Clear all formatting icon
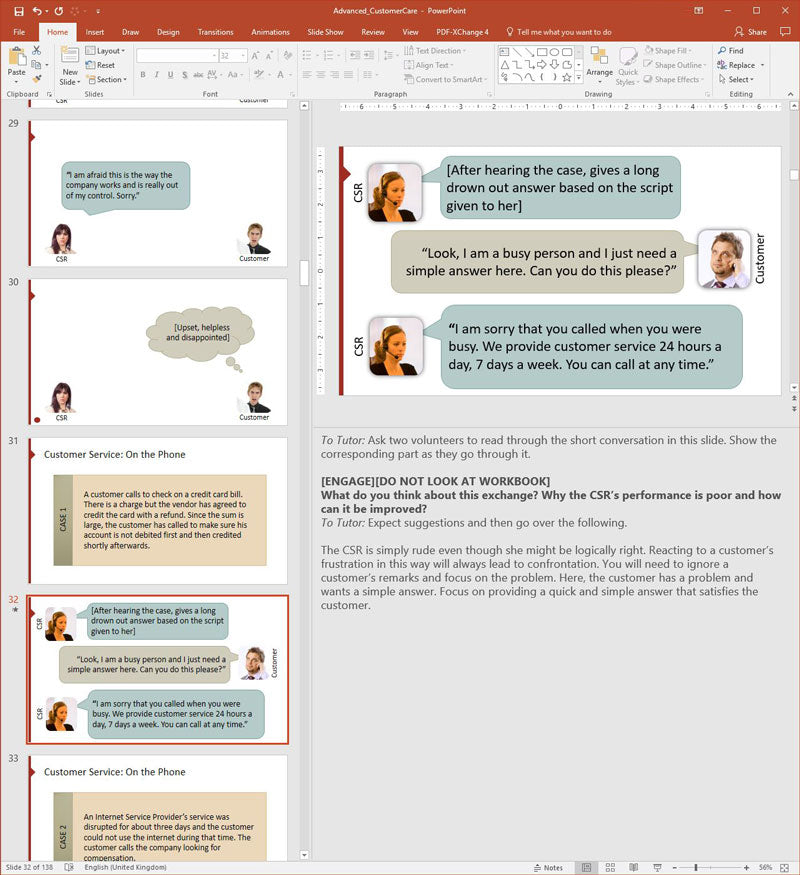This screenshot has width=800, height=875. [x=288, y=56]
